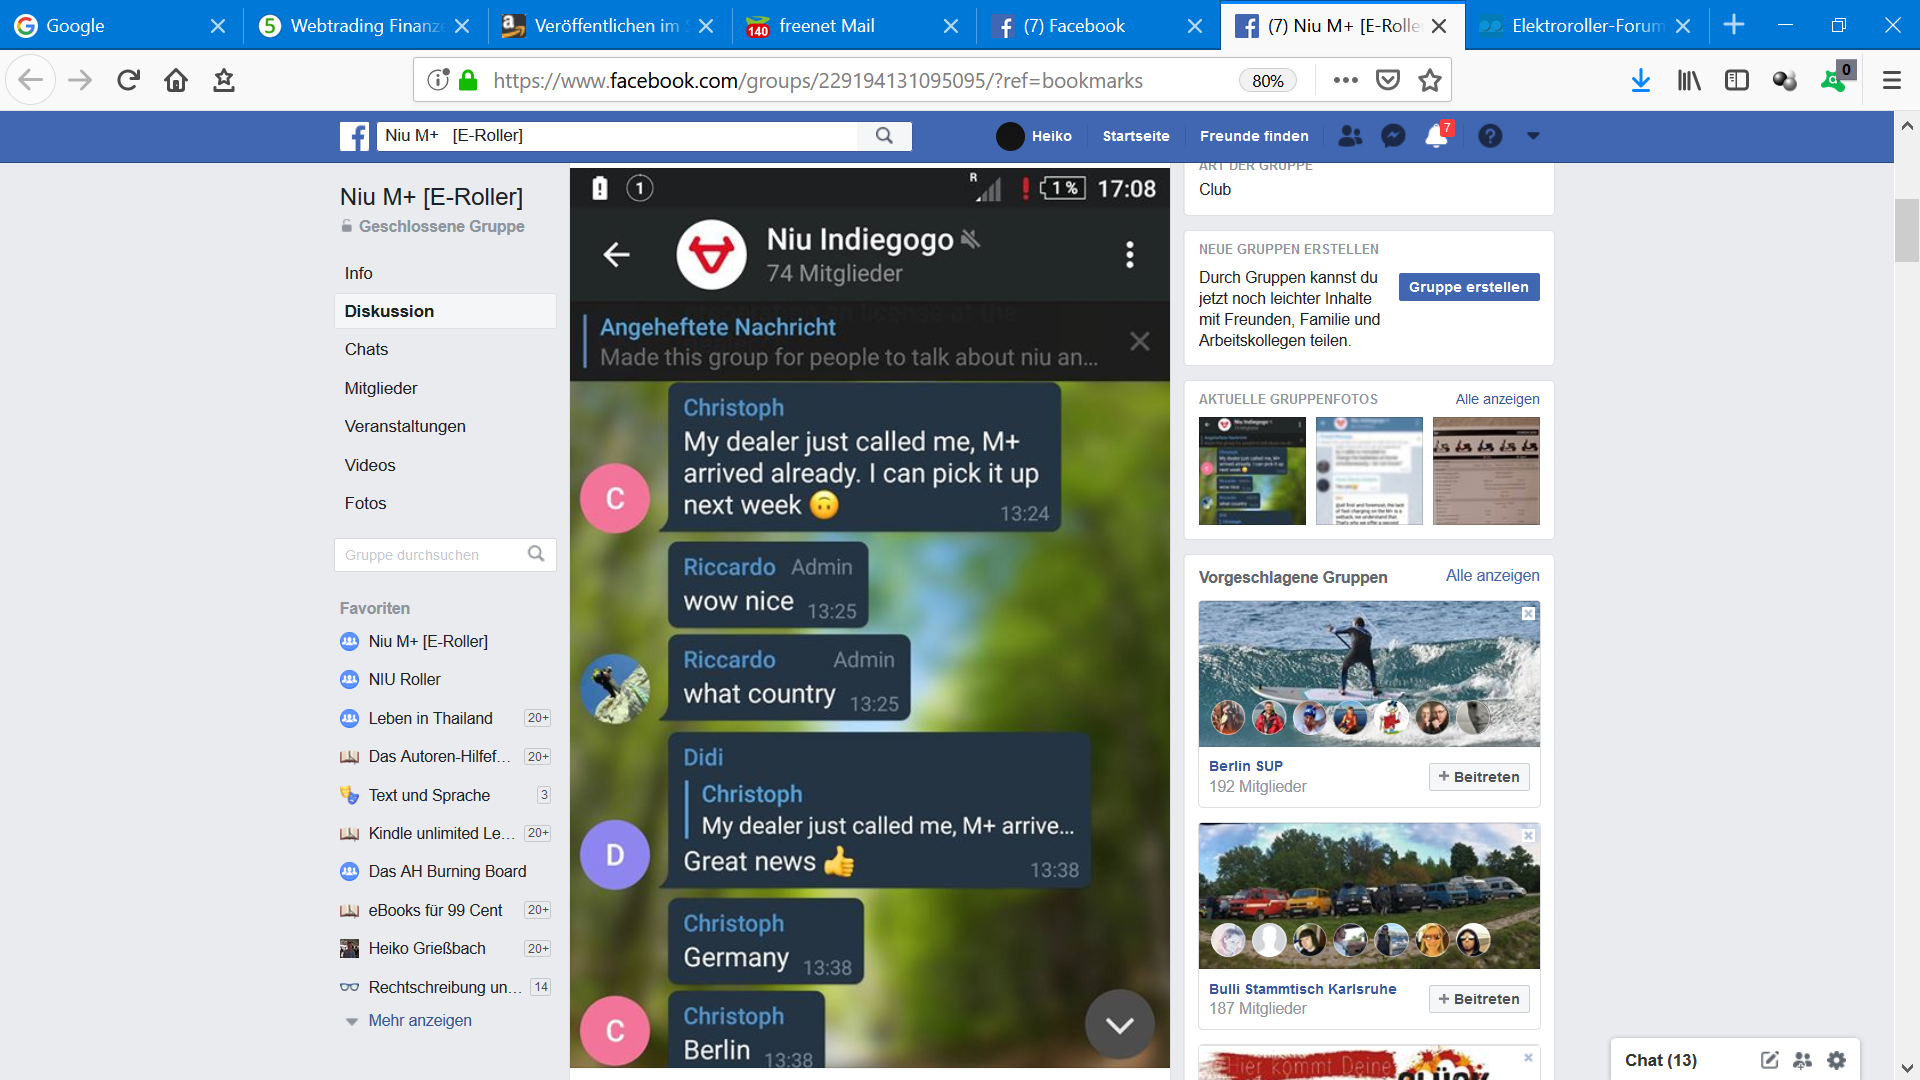Open the notifications bell icon
Viewport: 1920px width, 1080px height.
click(1436, 136)
